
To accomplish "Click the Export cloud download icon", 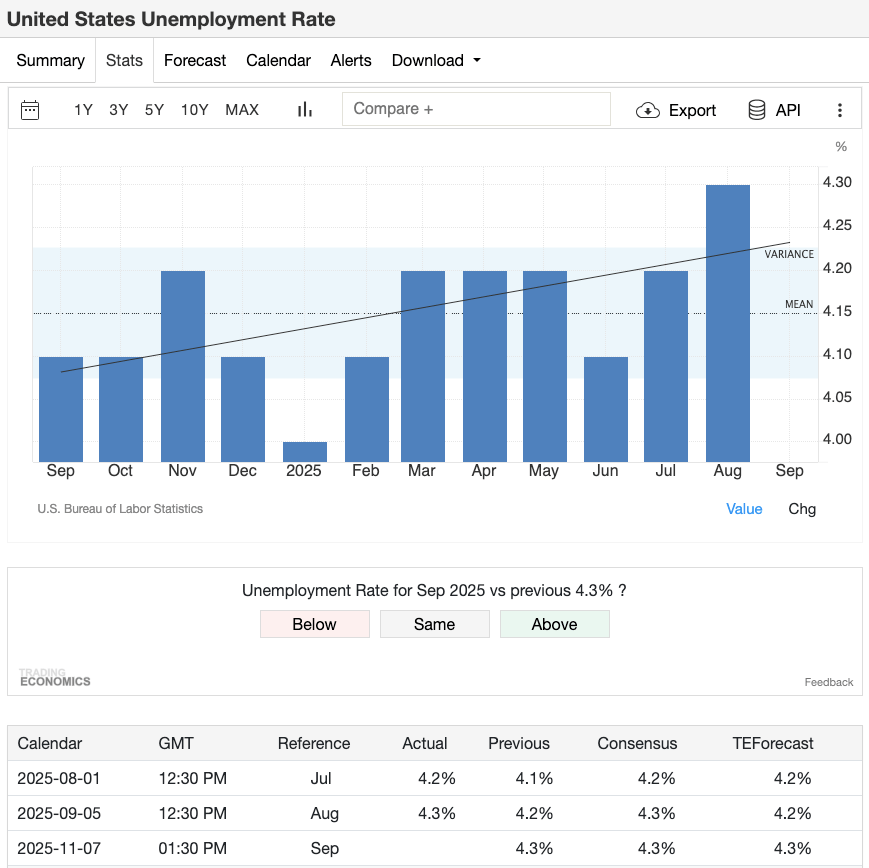I will (x=648, y=110).
